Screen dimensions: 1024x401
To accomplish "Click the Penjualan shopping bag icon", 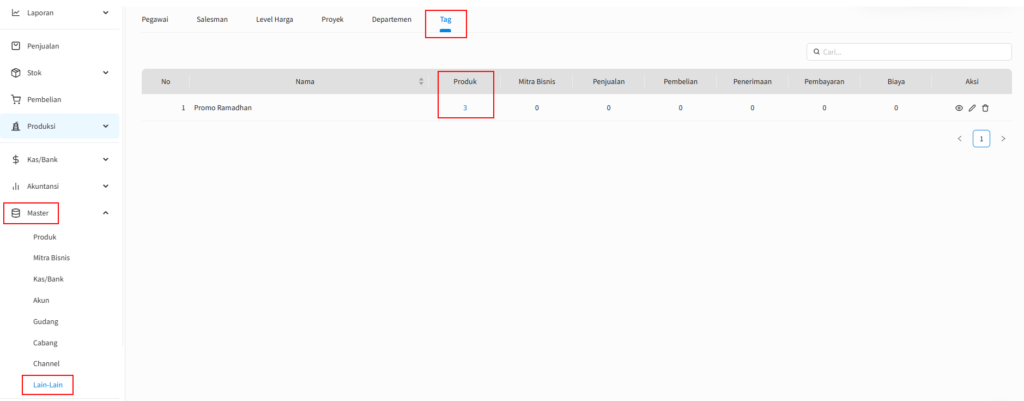I will (x=16, y=46).
